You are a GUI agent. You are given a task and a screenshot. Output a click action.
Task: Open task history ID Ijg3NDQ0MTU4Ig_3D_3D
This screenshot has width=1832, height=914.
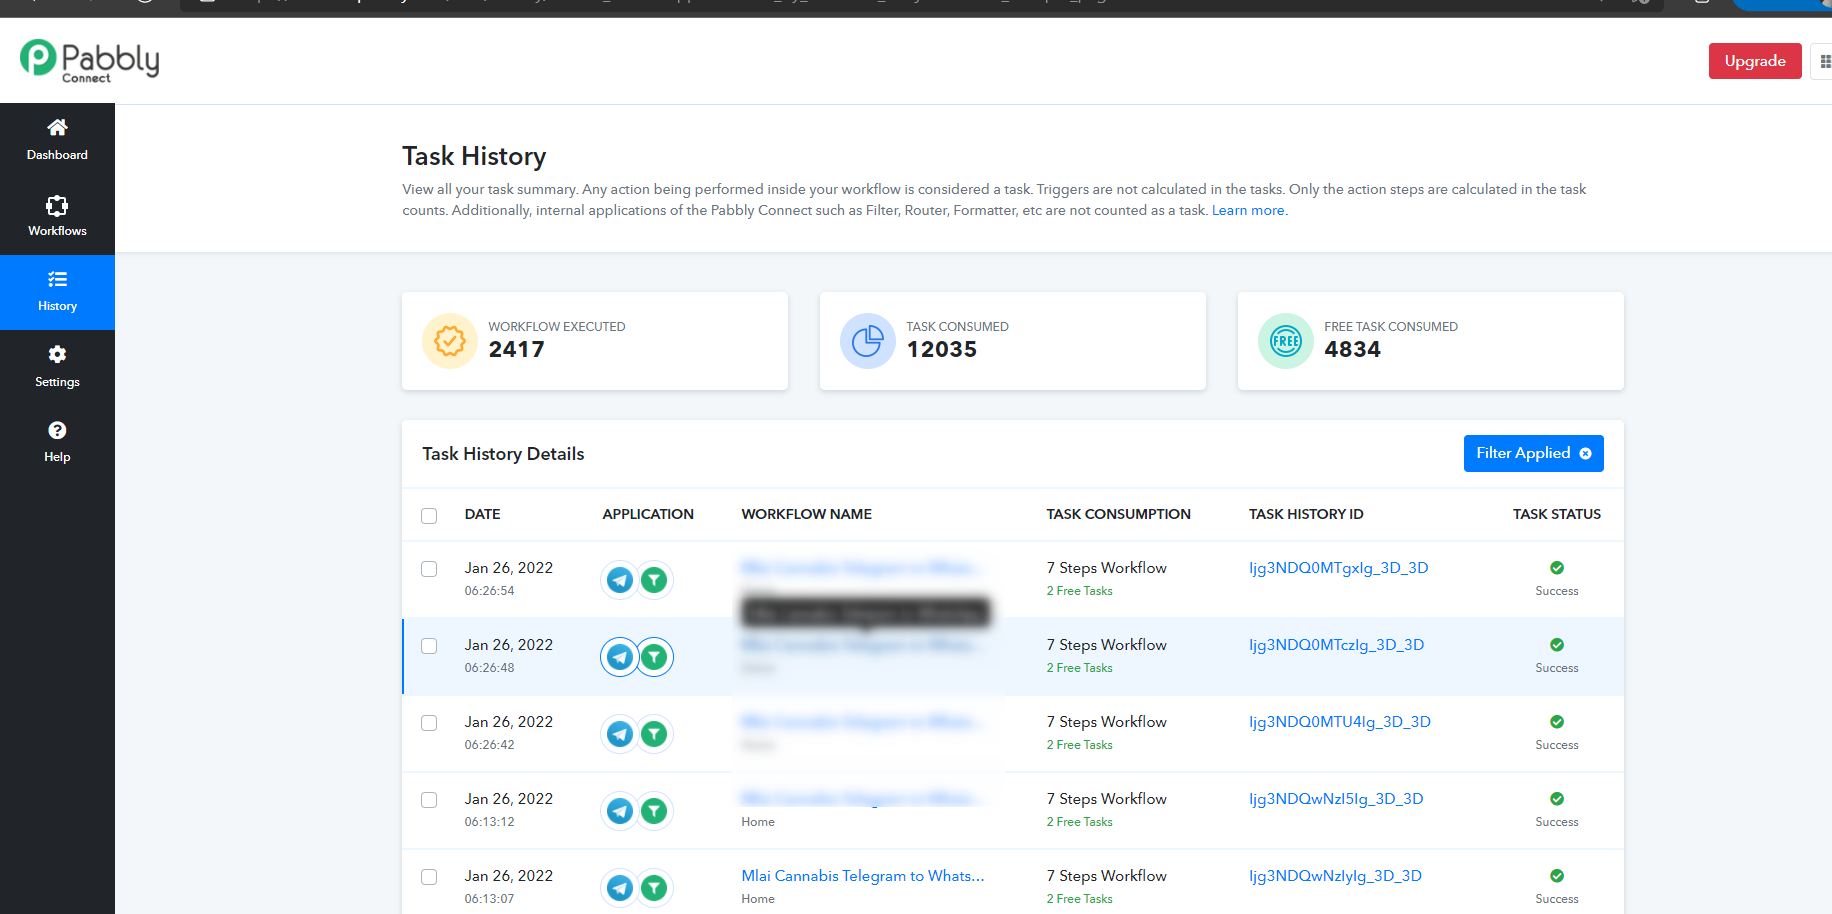click(1340, 722)
